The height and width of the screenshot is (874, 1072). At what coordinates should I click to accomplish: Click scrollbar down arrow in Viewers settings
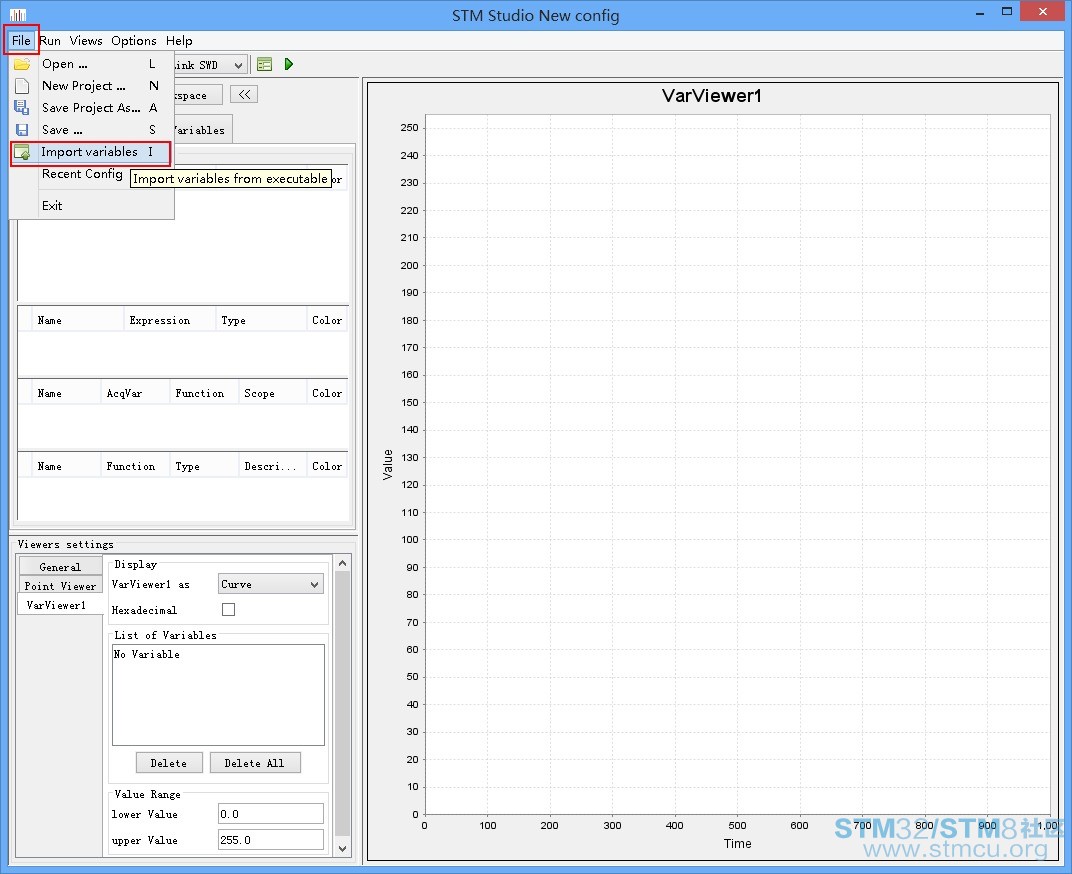(343, 849)
